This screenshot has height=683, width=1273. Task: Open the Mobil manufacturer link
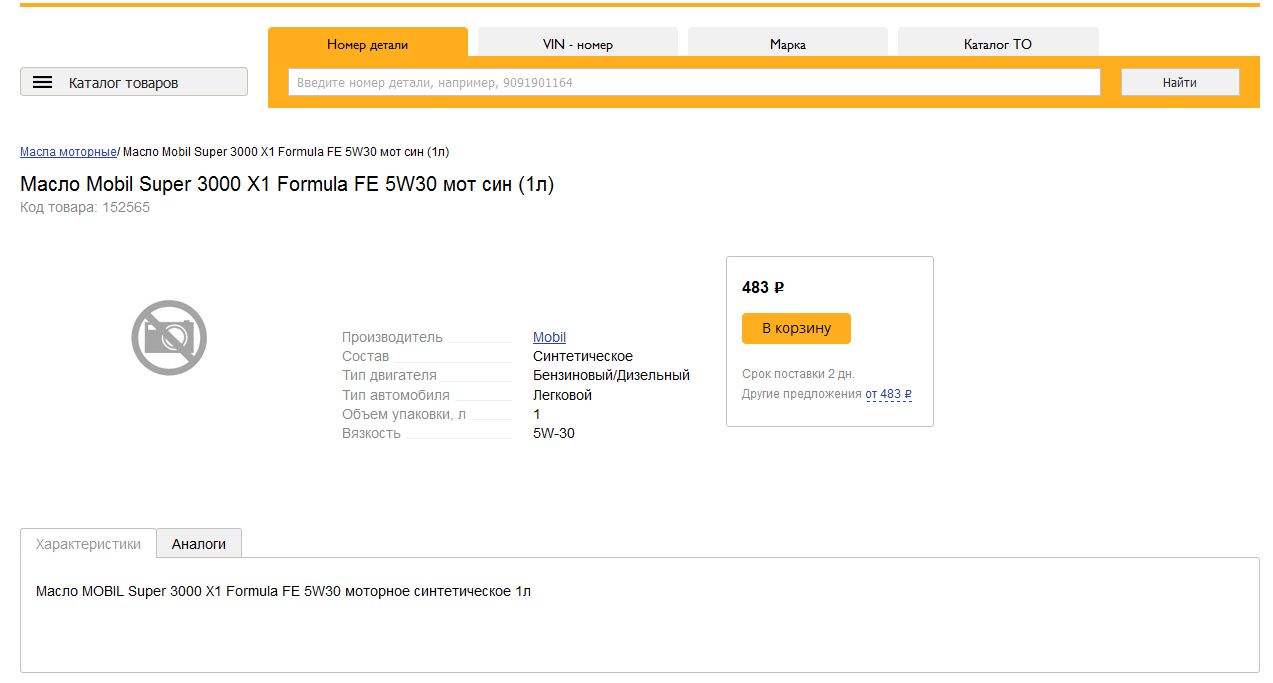549,338
